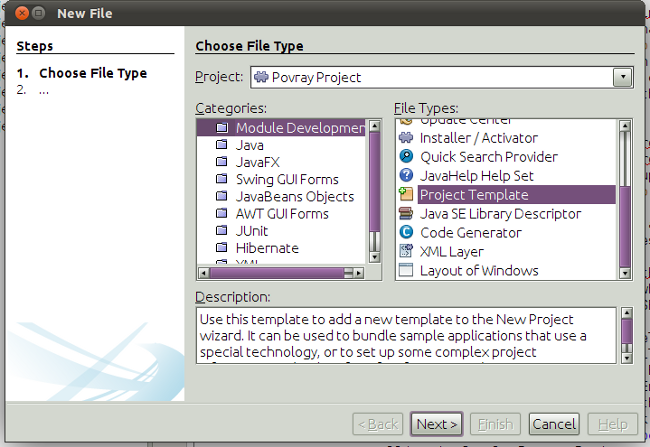
Task: Select the JavaHelp Help Set icon
Action: click(406, 176)
